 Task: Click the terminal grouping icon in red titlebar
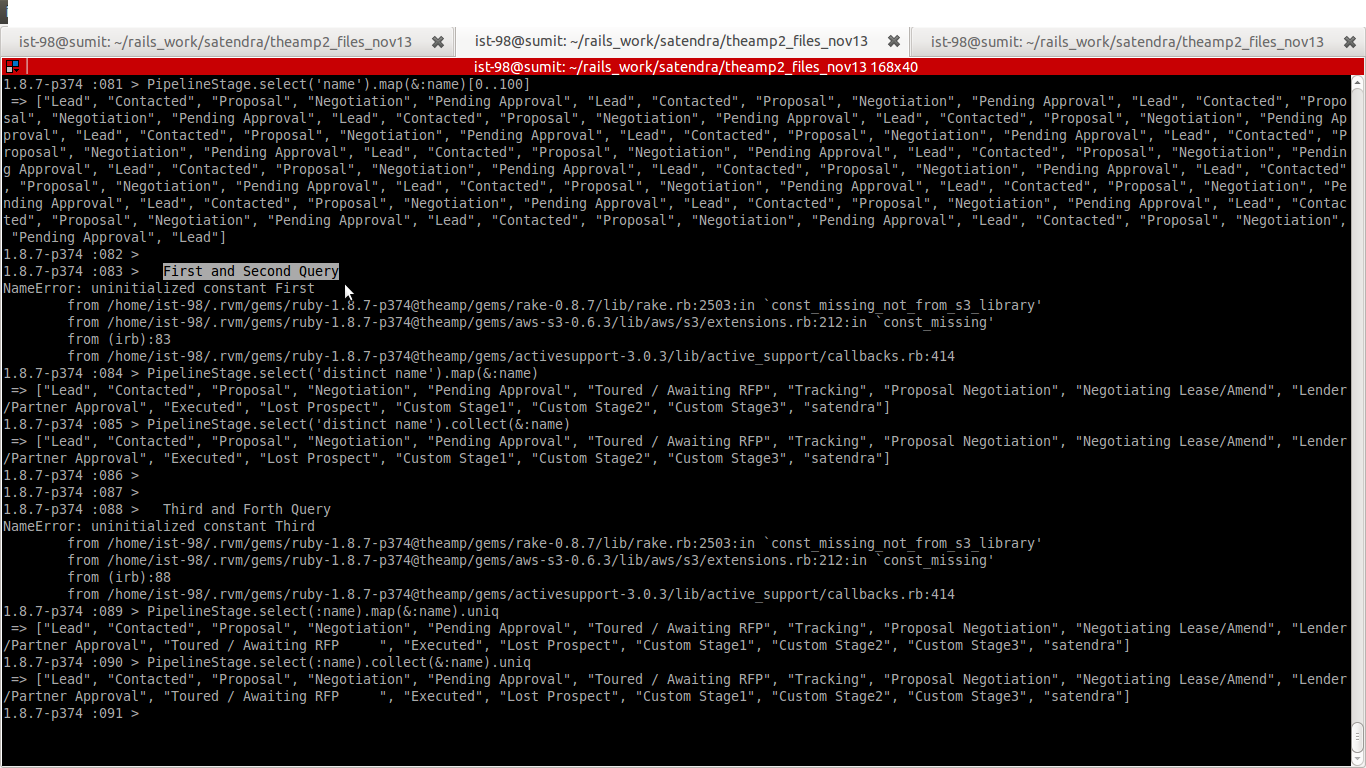pos(12,67)
